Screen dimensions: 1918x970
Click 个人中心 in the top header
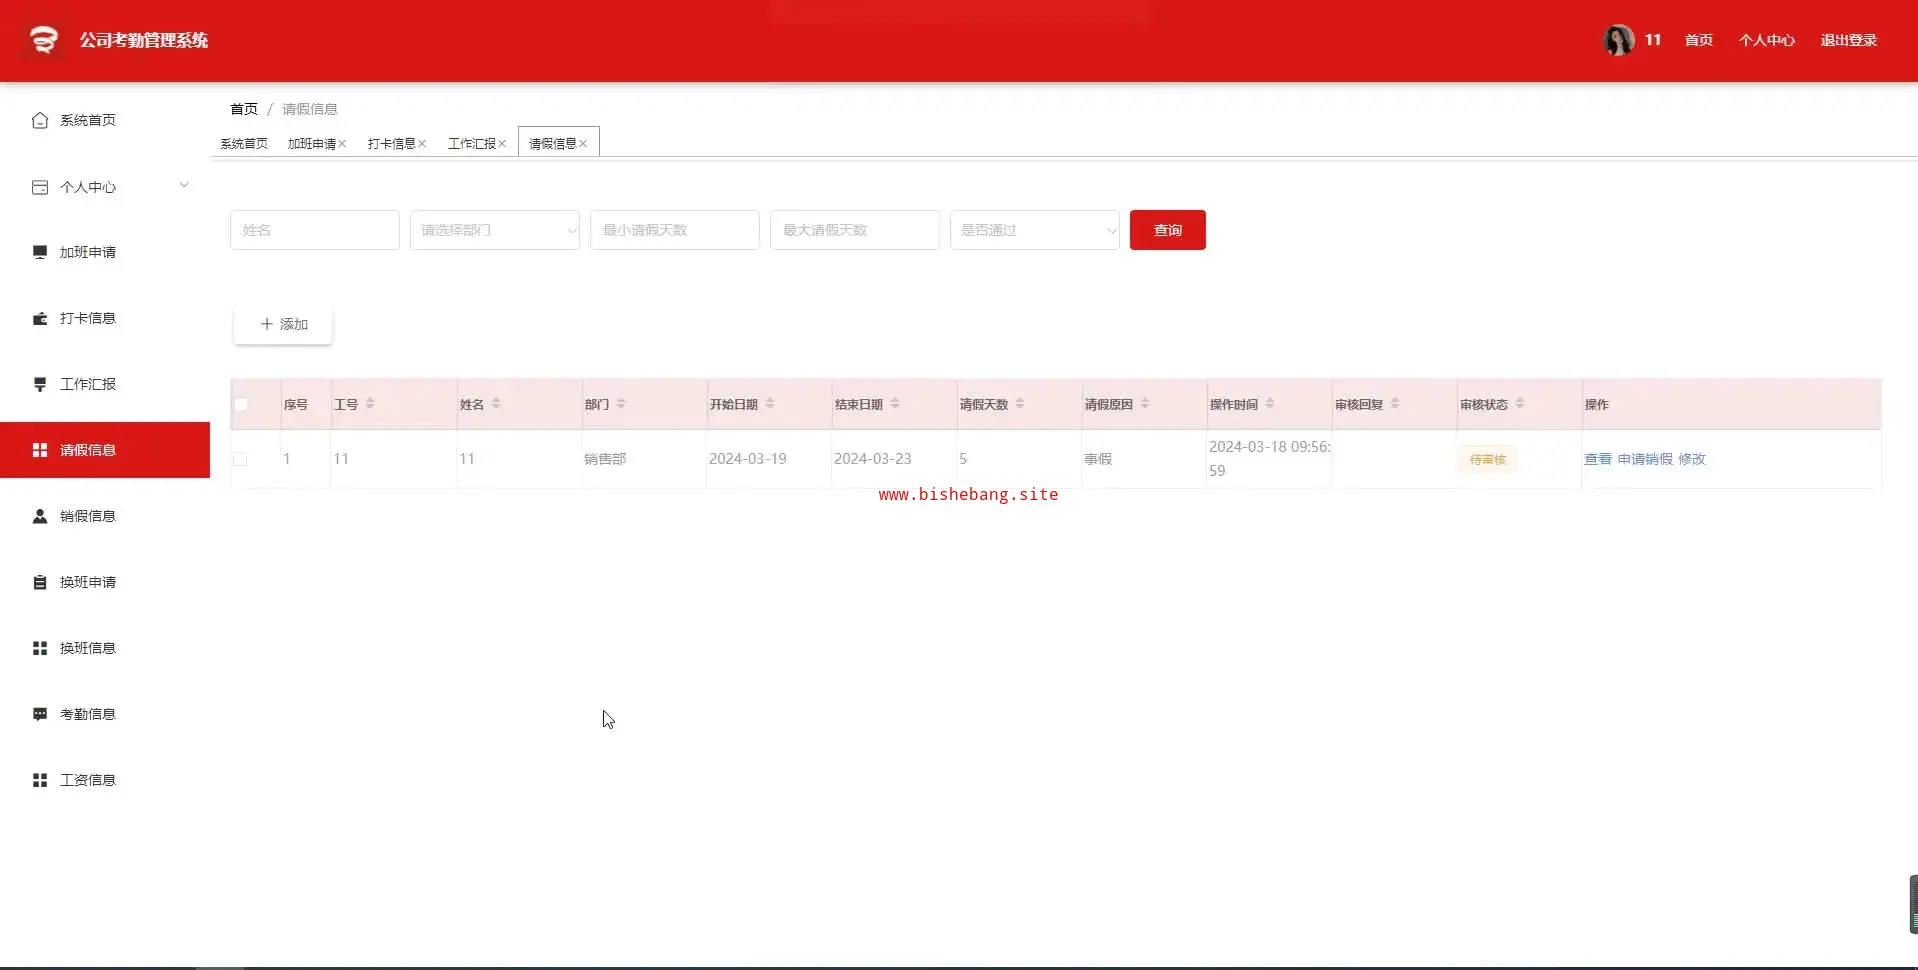pos(1767,40)
